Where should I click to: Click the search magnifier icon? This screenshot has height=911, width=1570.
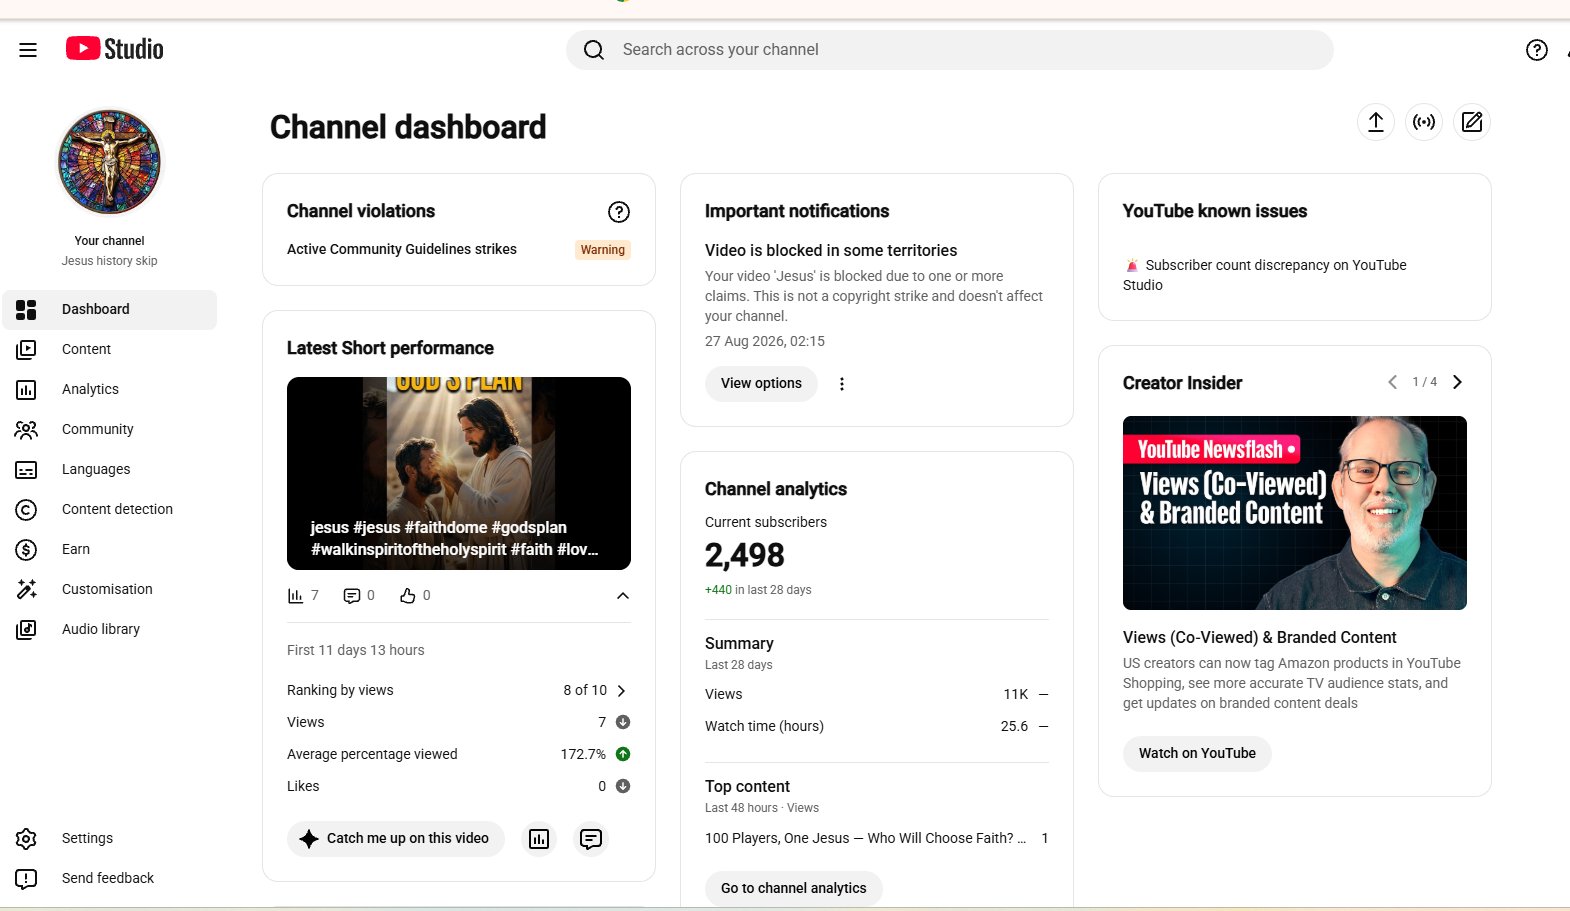point(594,50)
